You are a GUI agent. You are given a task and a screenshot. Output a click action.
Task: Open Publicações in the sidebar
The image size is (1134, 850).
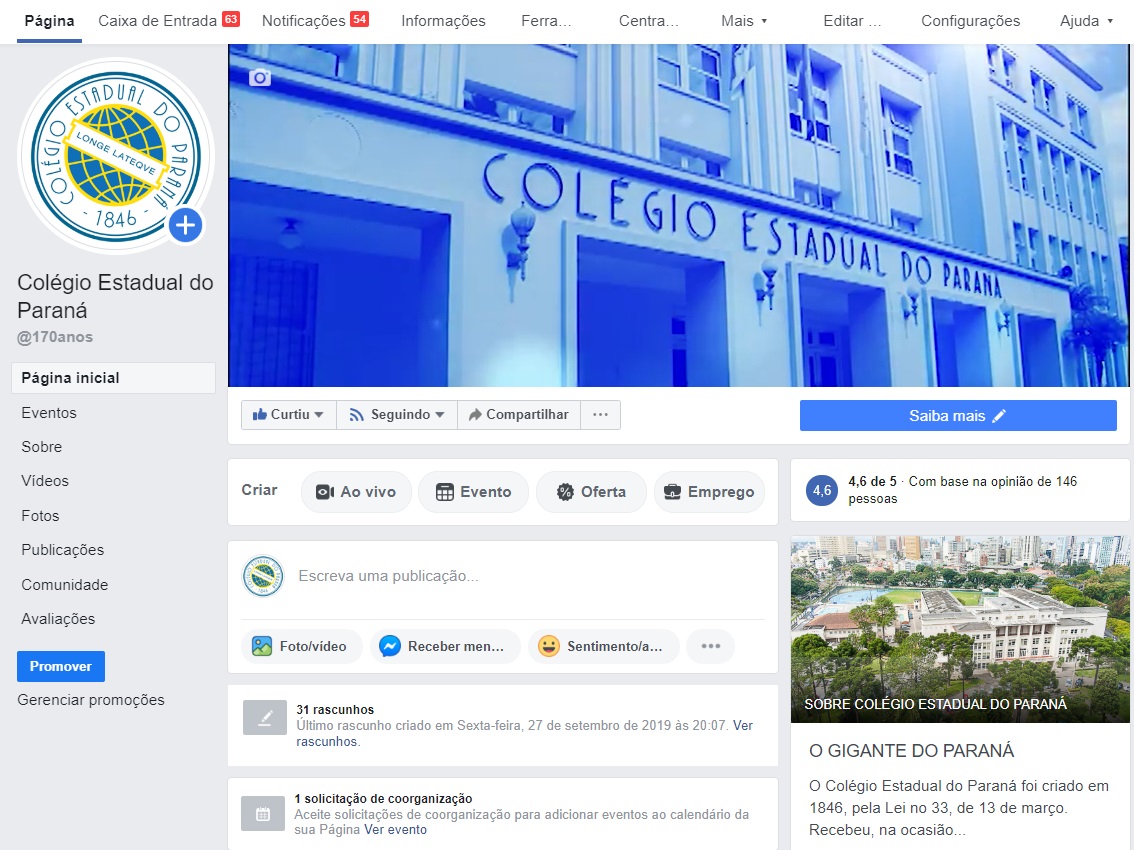(x=62, y=550)
